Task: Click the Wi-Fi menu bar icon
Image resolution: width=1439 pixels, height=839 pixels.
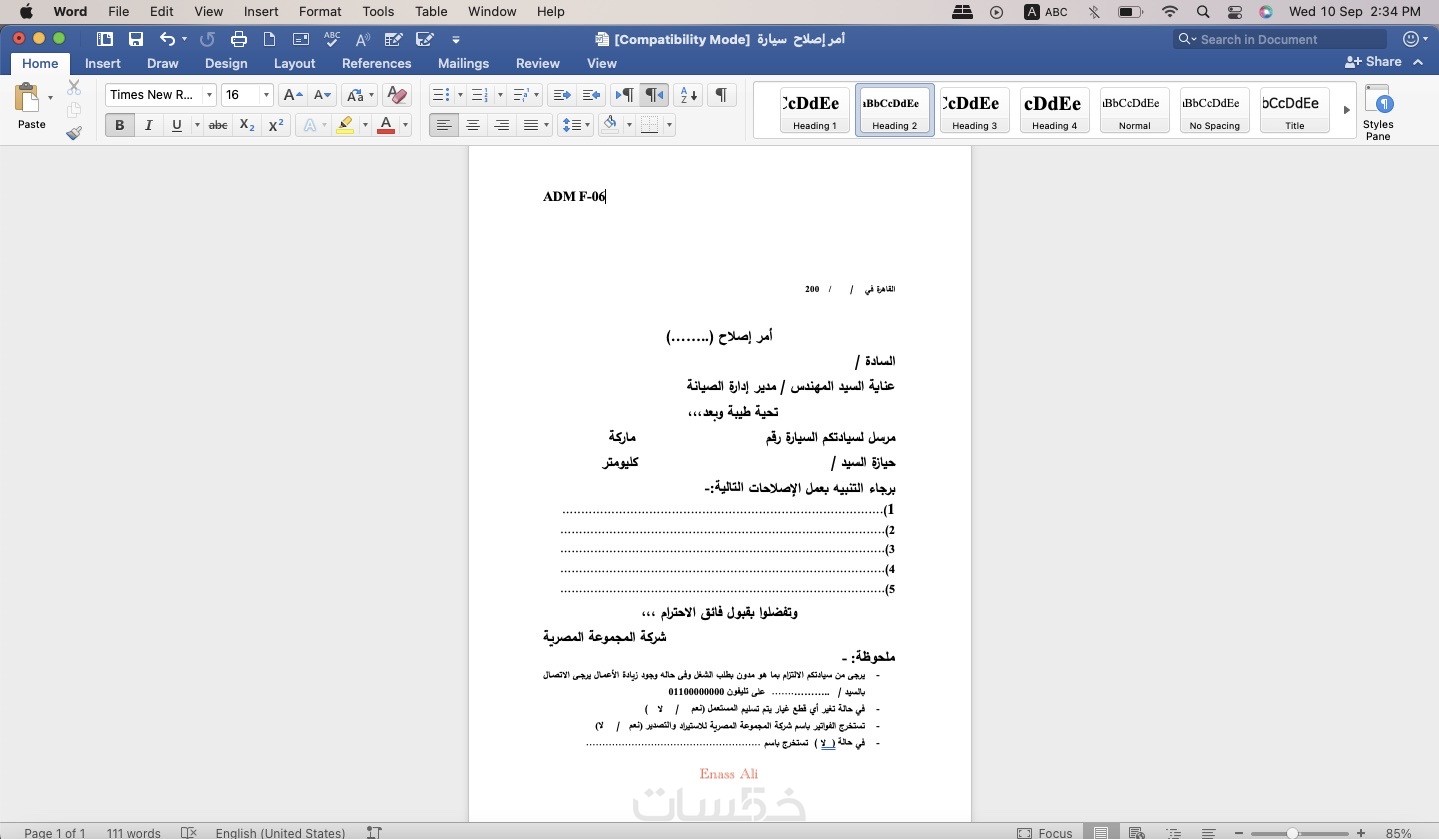Action: point(1170,12)
